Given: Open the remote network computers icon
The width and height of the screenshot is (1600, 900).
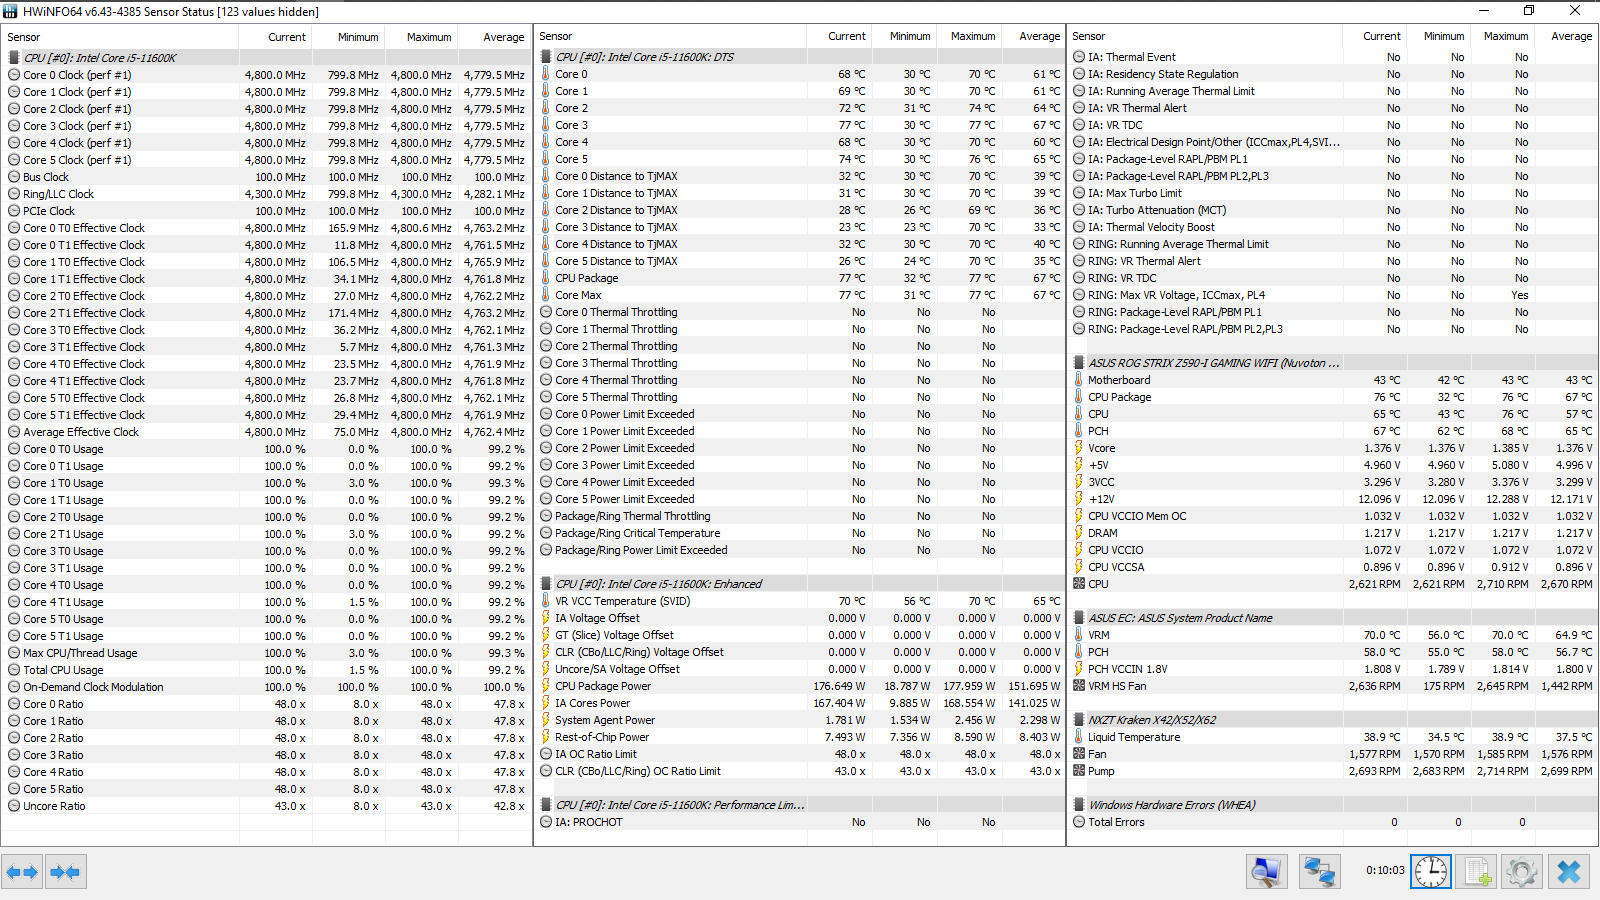Looking at the screenshot, I should (x=1319, y=872).
